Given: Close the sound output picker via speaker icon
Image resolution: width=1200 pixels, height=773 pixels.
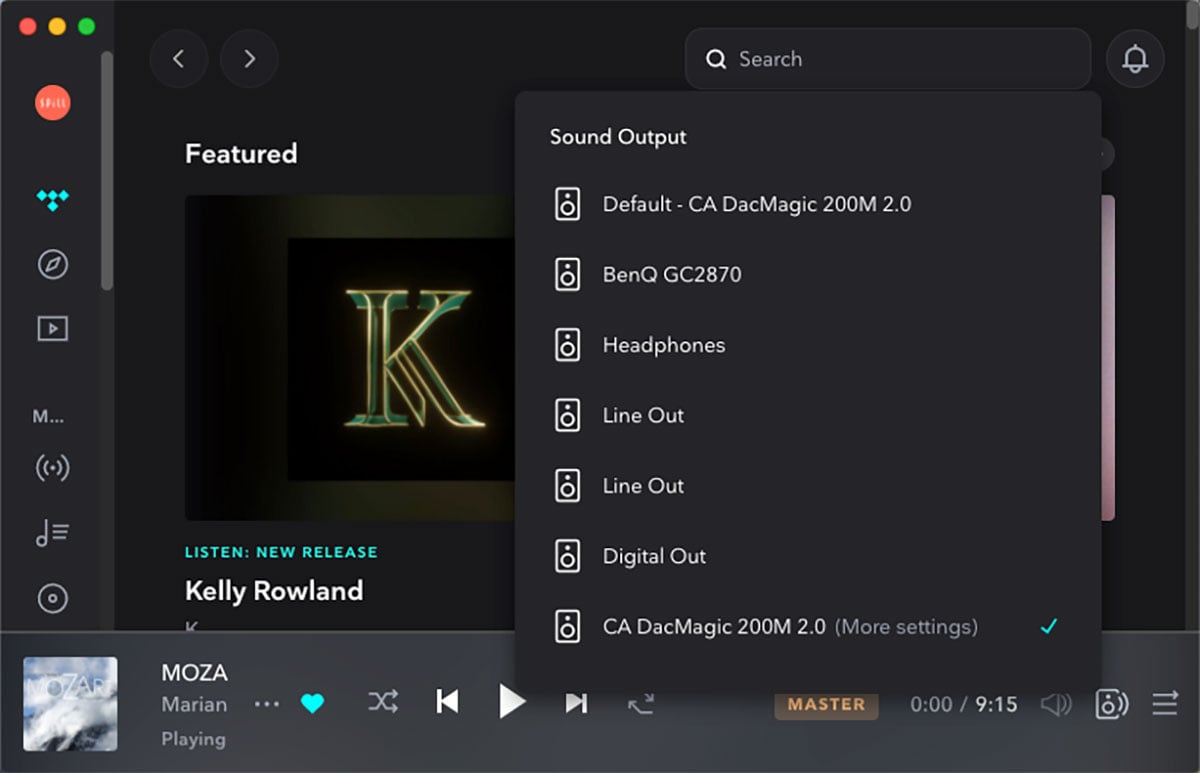Looking at the screenshot, I should (1112, 704).
